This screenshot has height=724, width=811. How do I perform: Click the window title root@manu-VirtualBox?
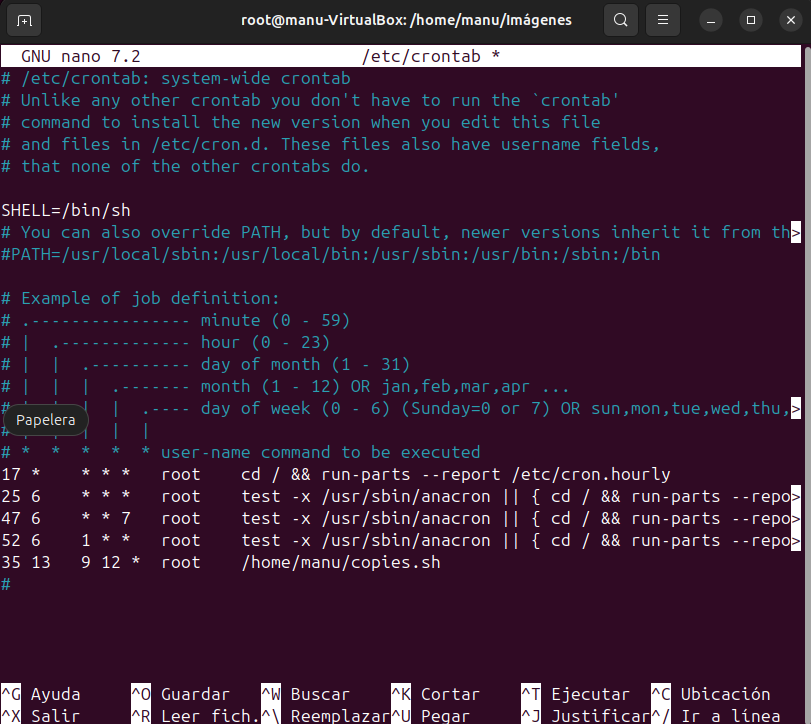click(x=406, y=20)
